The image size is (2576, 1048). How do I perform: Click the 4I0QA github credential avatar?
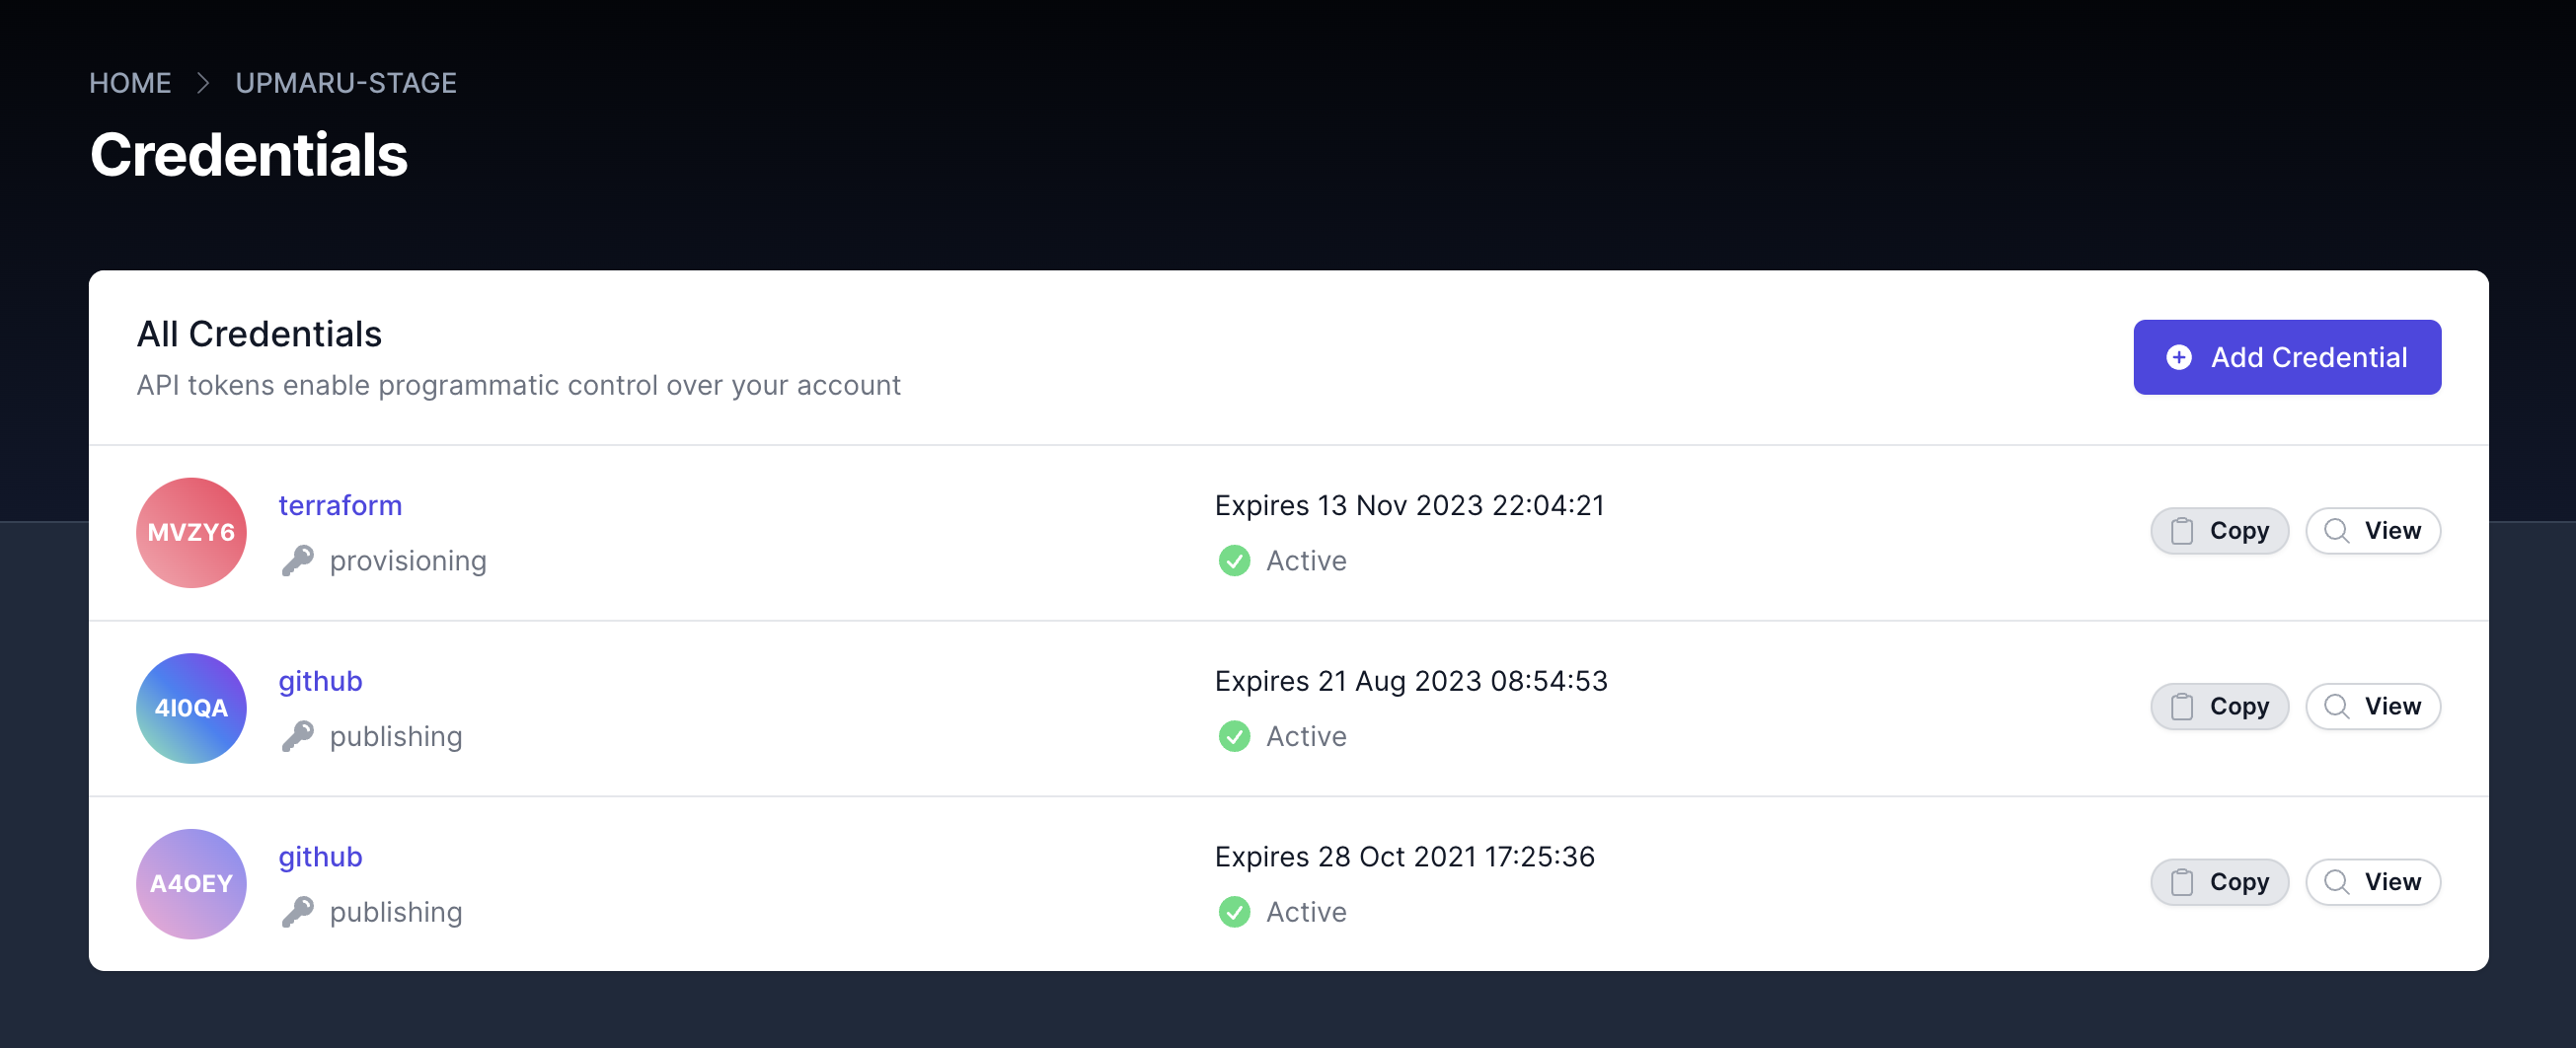(x=191, y=708)
